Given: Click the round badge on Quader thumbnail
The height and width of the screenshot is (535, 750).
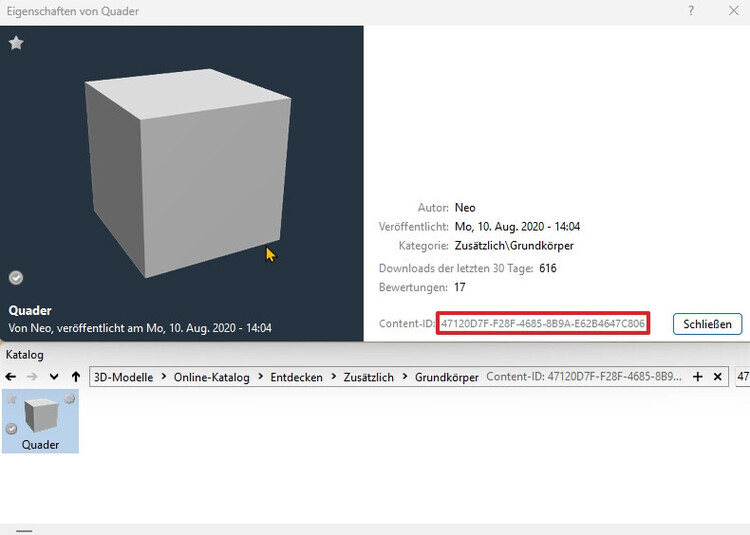Looking at the screenshot, I should pyautogui.click(x=69, y=399).
